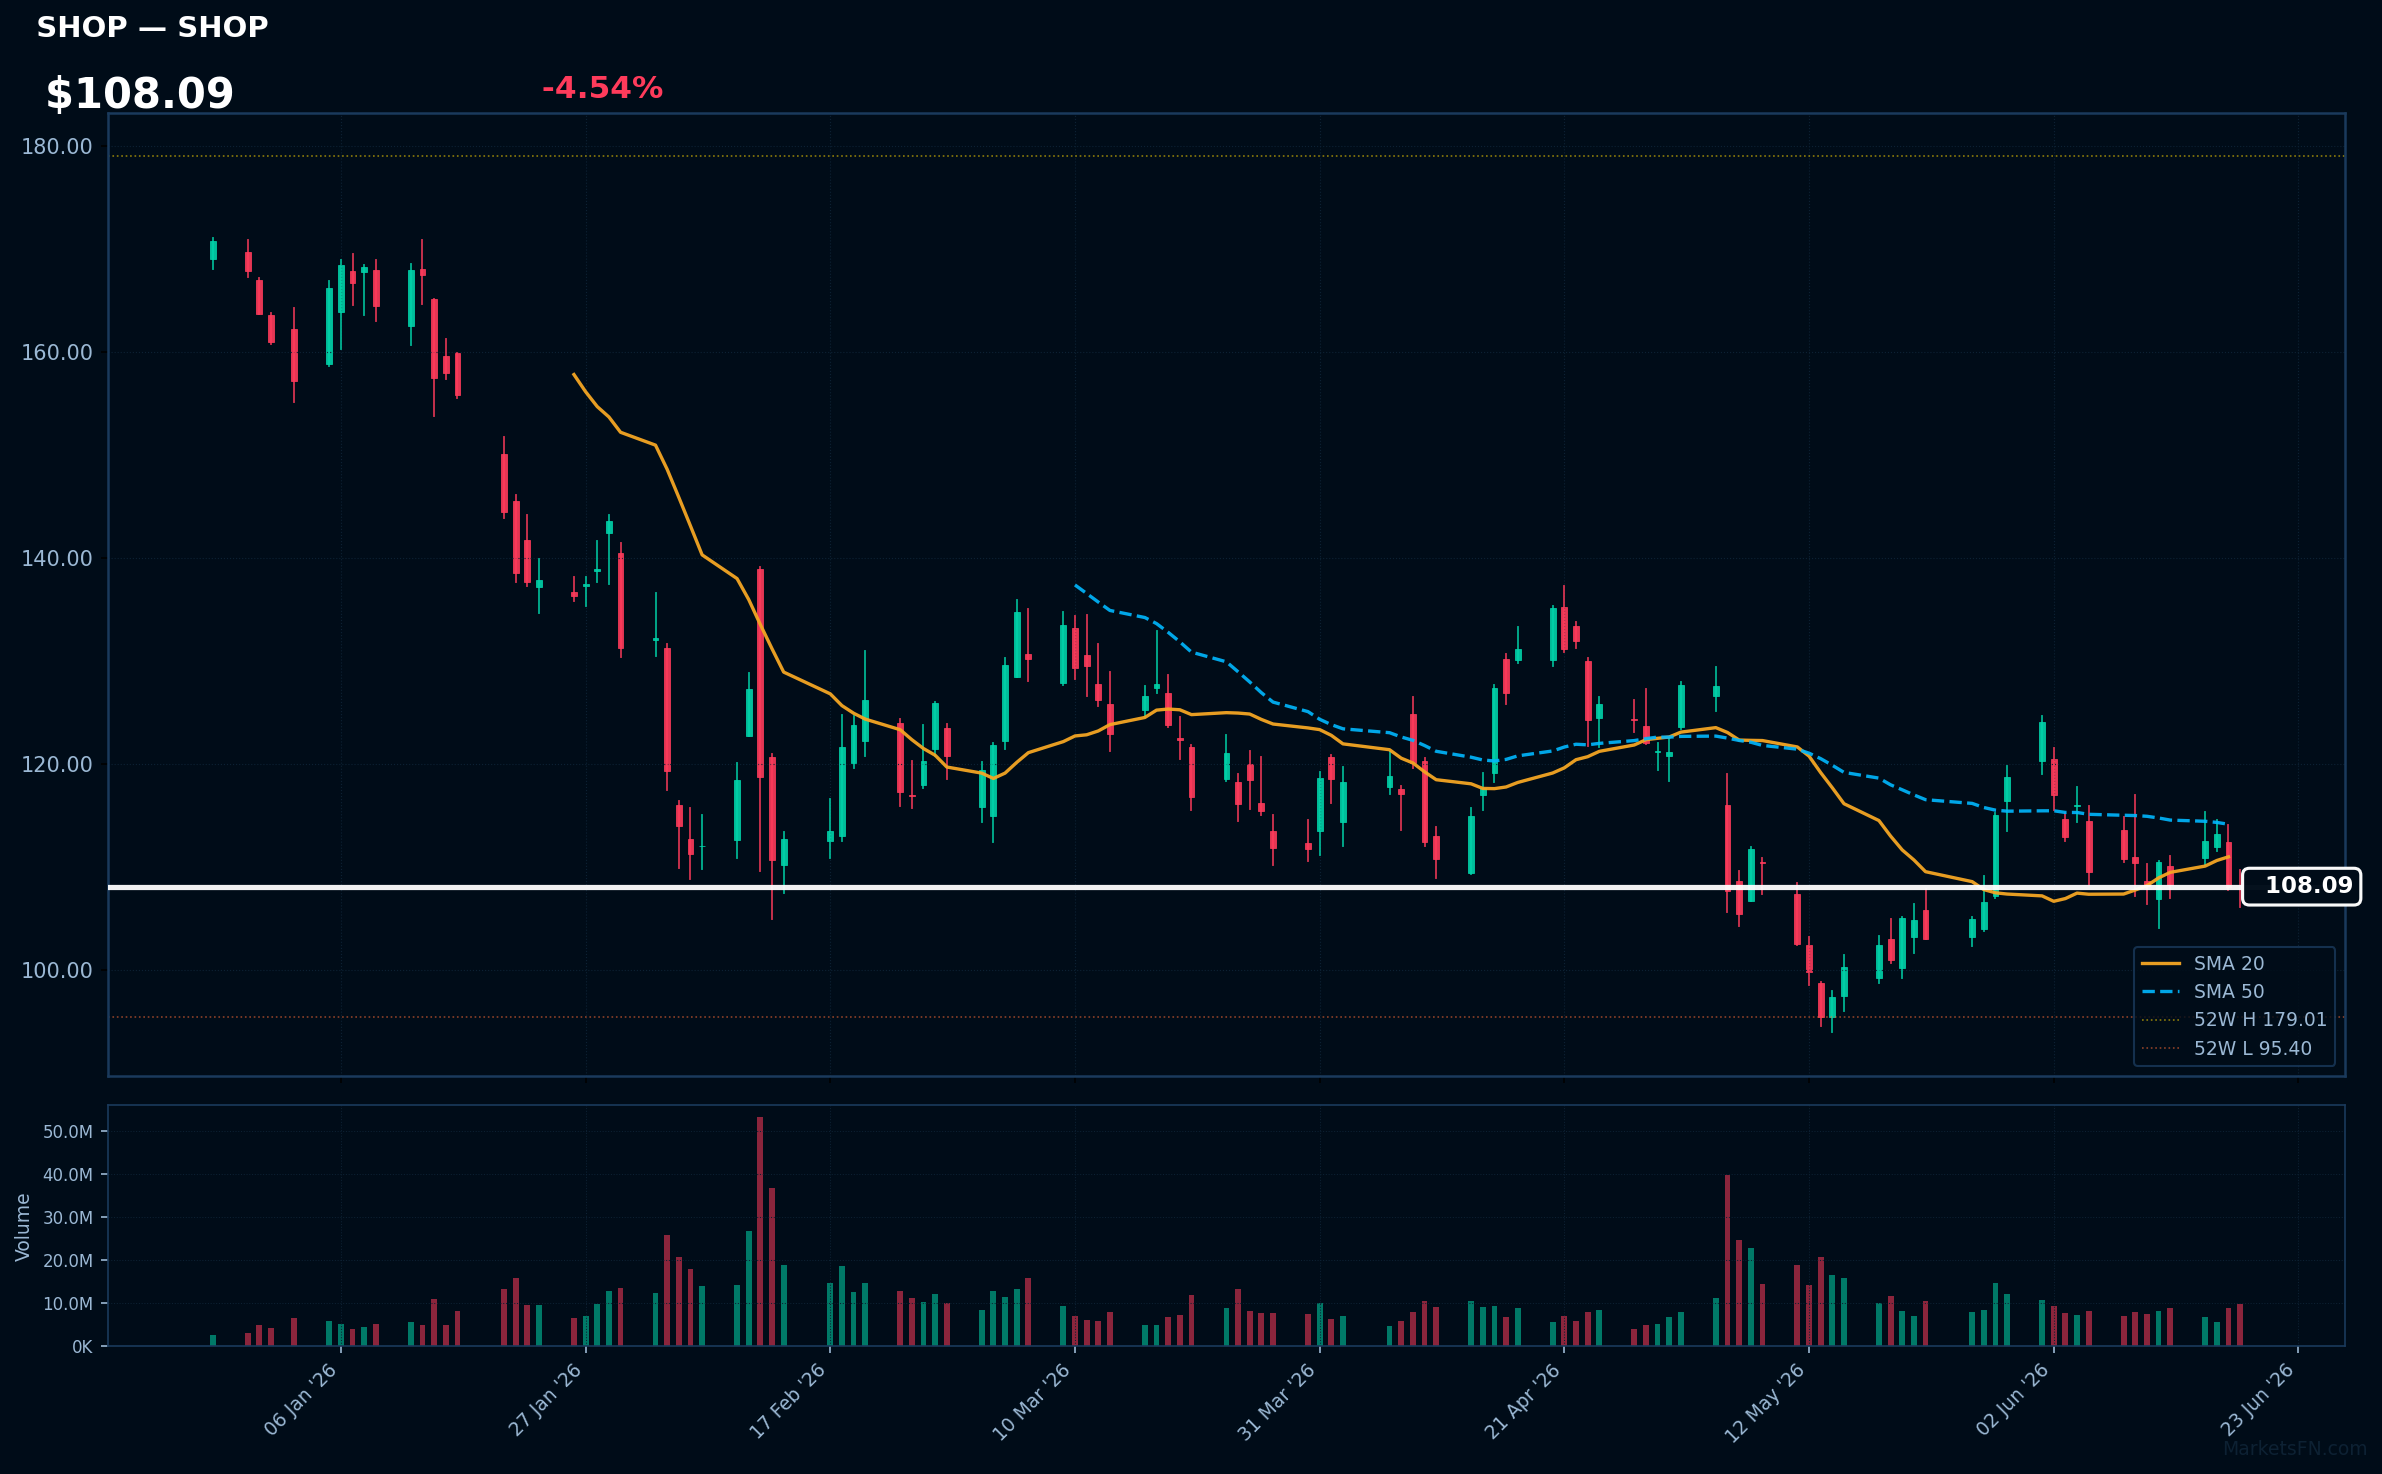Click the red "-4.54%" change value
Viewport: 2382px width, 1474px height.
(602, 88)
